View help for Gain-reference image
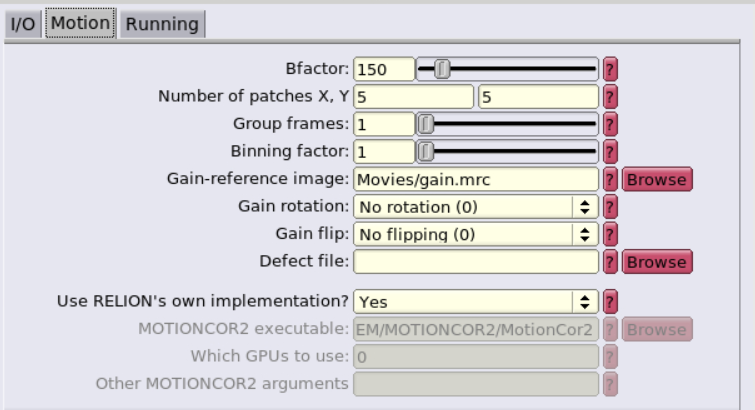The width and height of the screenshot is (755, 410). 610,179
